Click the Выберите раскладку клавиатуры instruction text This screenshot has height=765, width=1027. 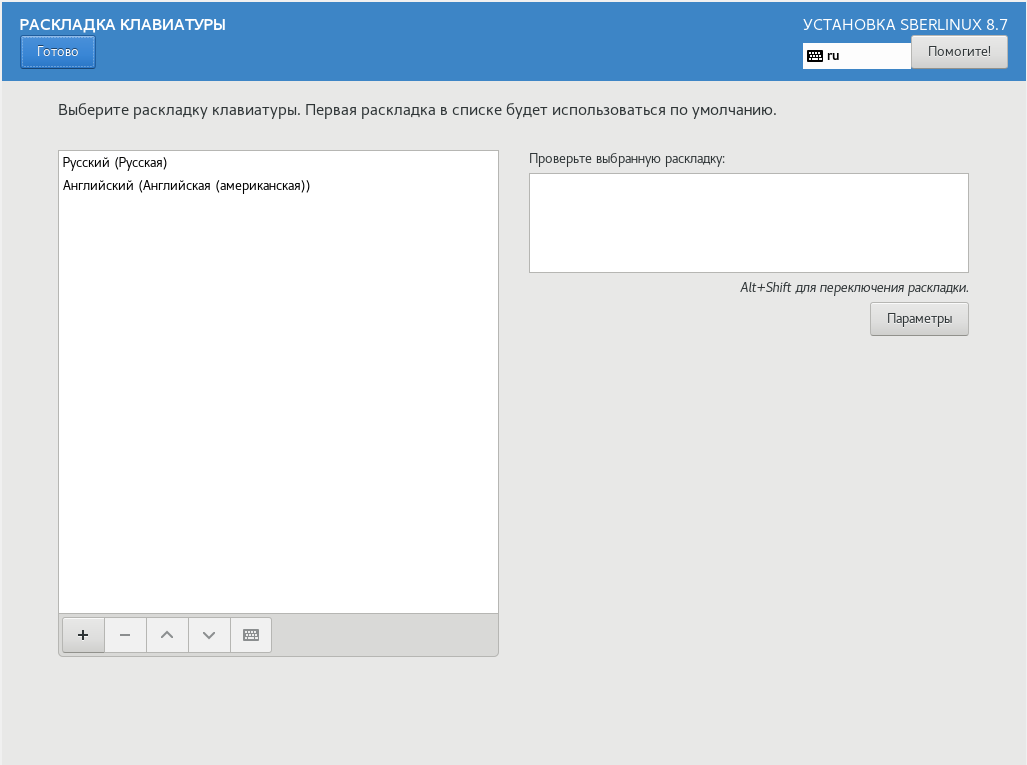[417, 110]
